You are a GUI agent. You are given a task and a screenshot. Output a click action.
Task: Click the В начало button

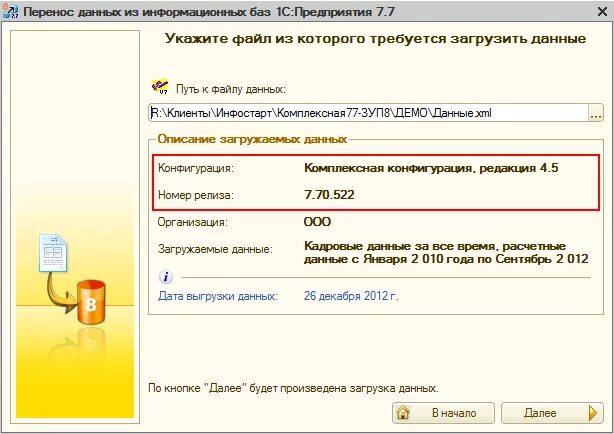coord(443,413)
